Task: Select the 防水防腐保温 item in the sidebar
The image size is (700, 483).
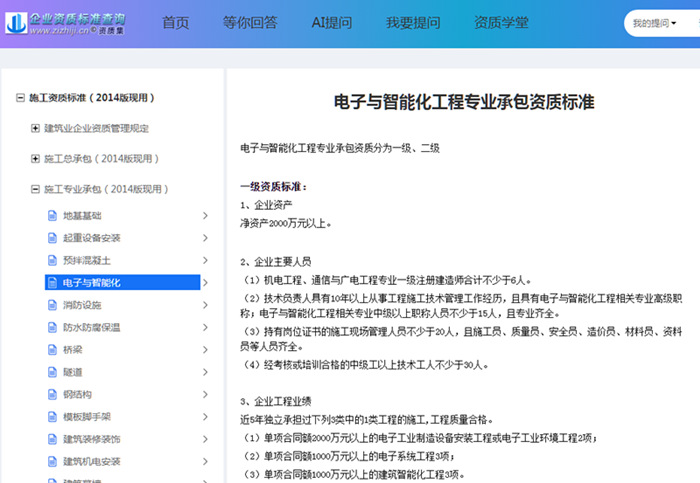Action: (92, 327)
